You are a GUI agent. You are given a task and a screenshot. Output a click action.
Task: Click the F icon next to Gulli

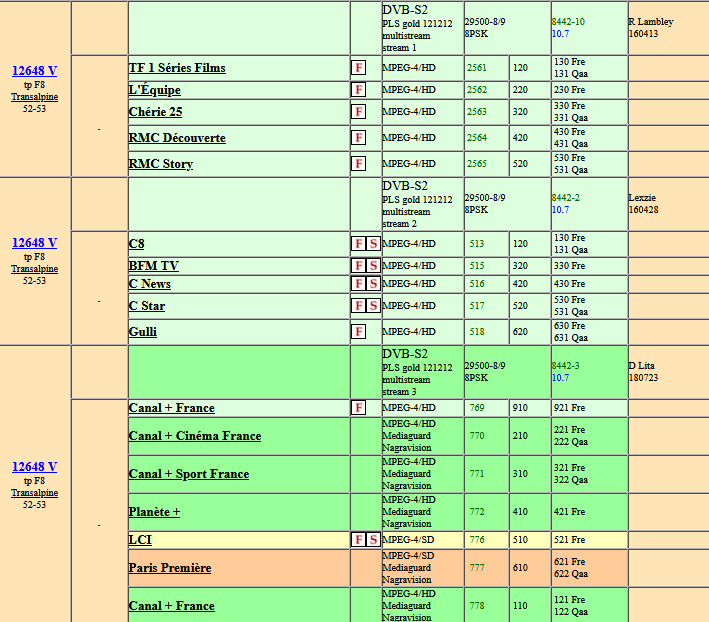[x=359, y=332]
